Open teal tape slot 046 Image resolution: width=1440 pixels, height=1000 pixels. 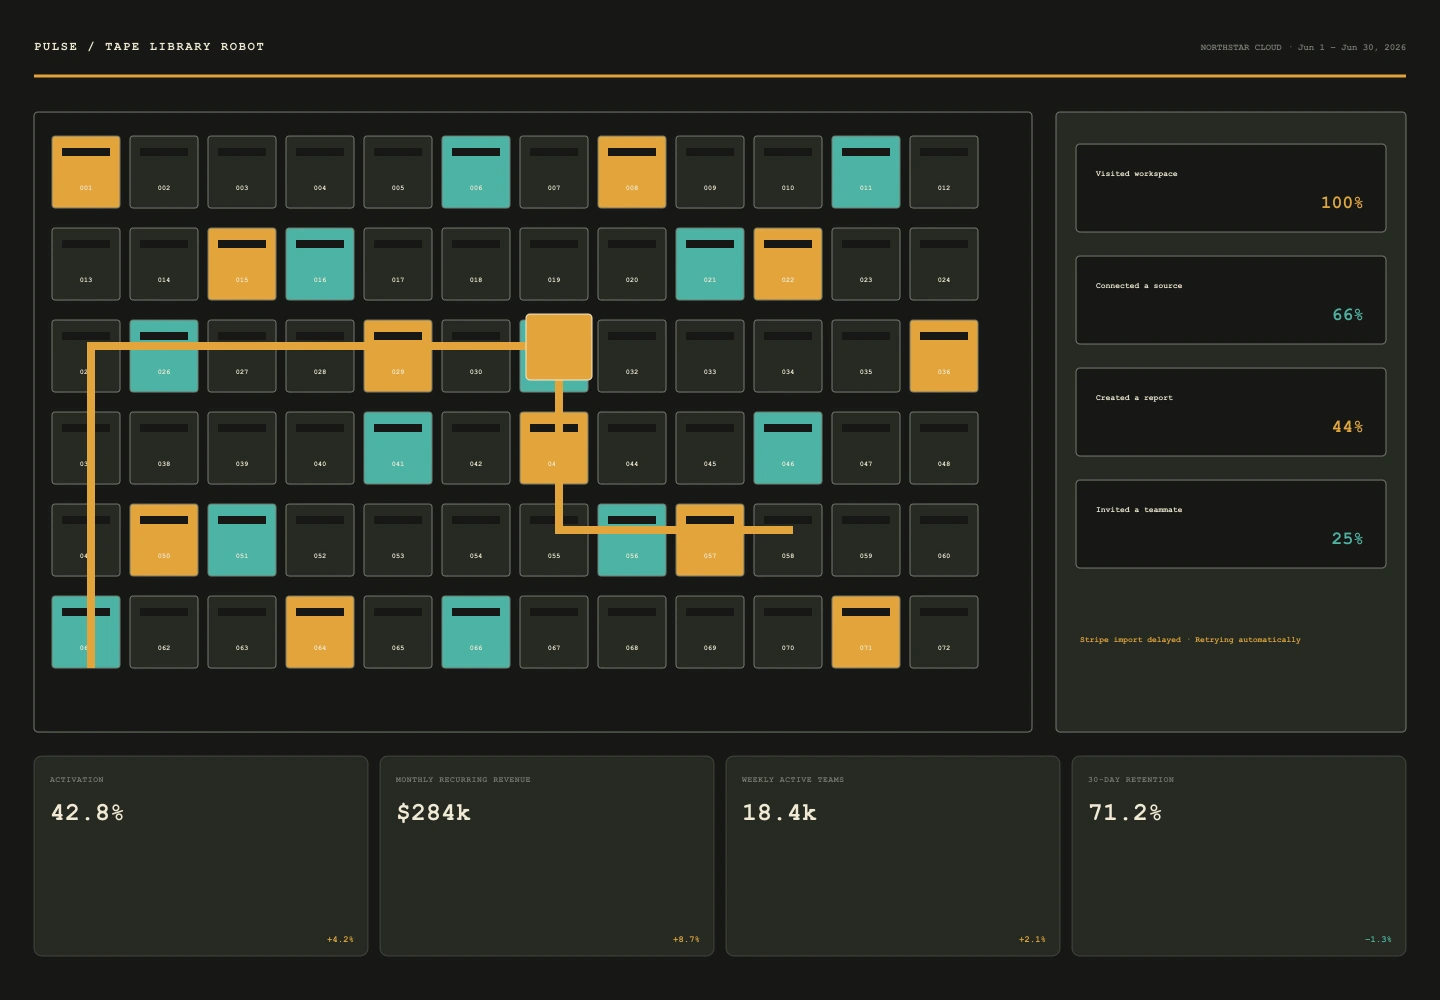click(x=788, y=448)
